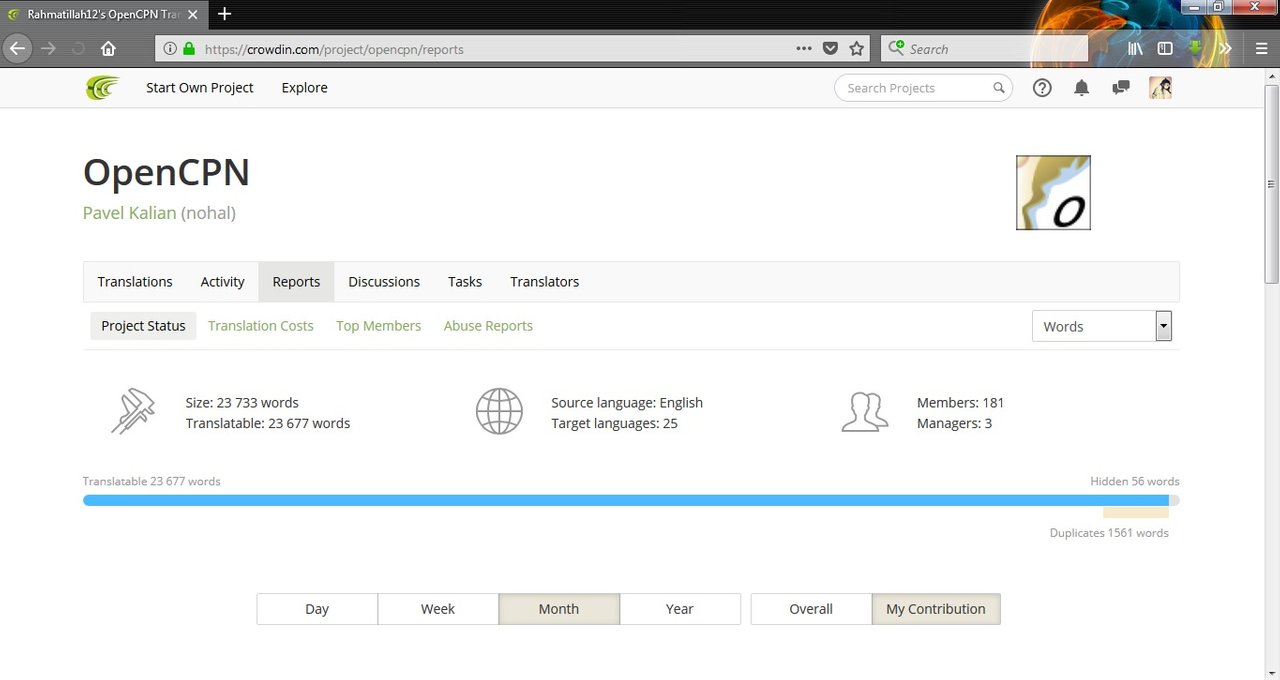Show site information via the info icon
This screenshot has height=680, width=1280.
point(170,48)
